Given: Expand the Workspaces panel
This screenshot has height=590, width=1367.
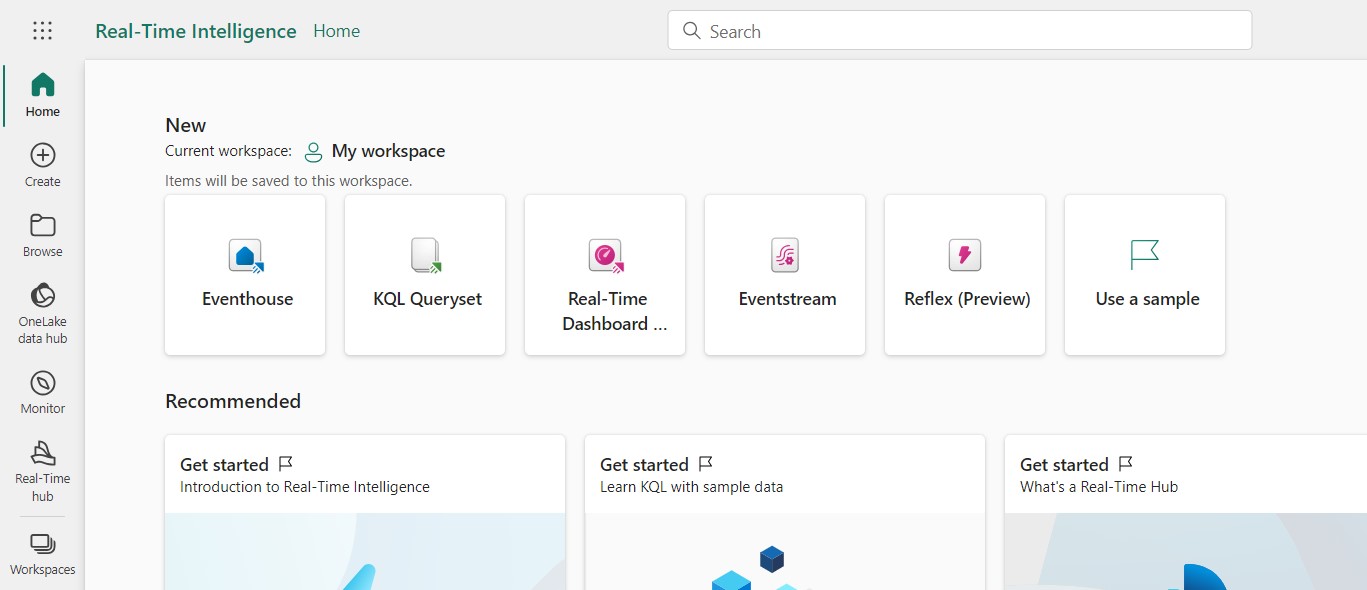Looking at the screenshot, I should click(43, 554).
